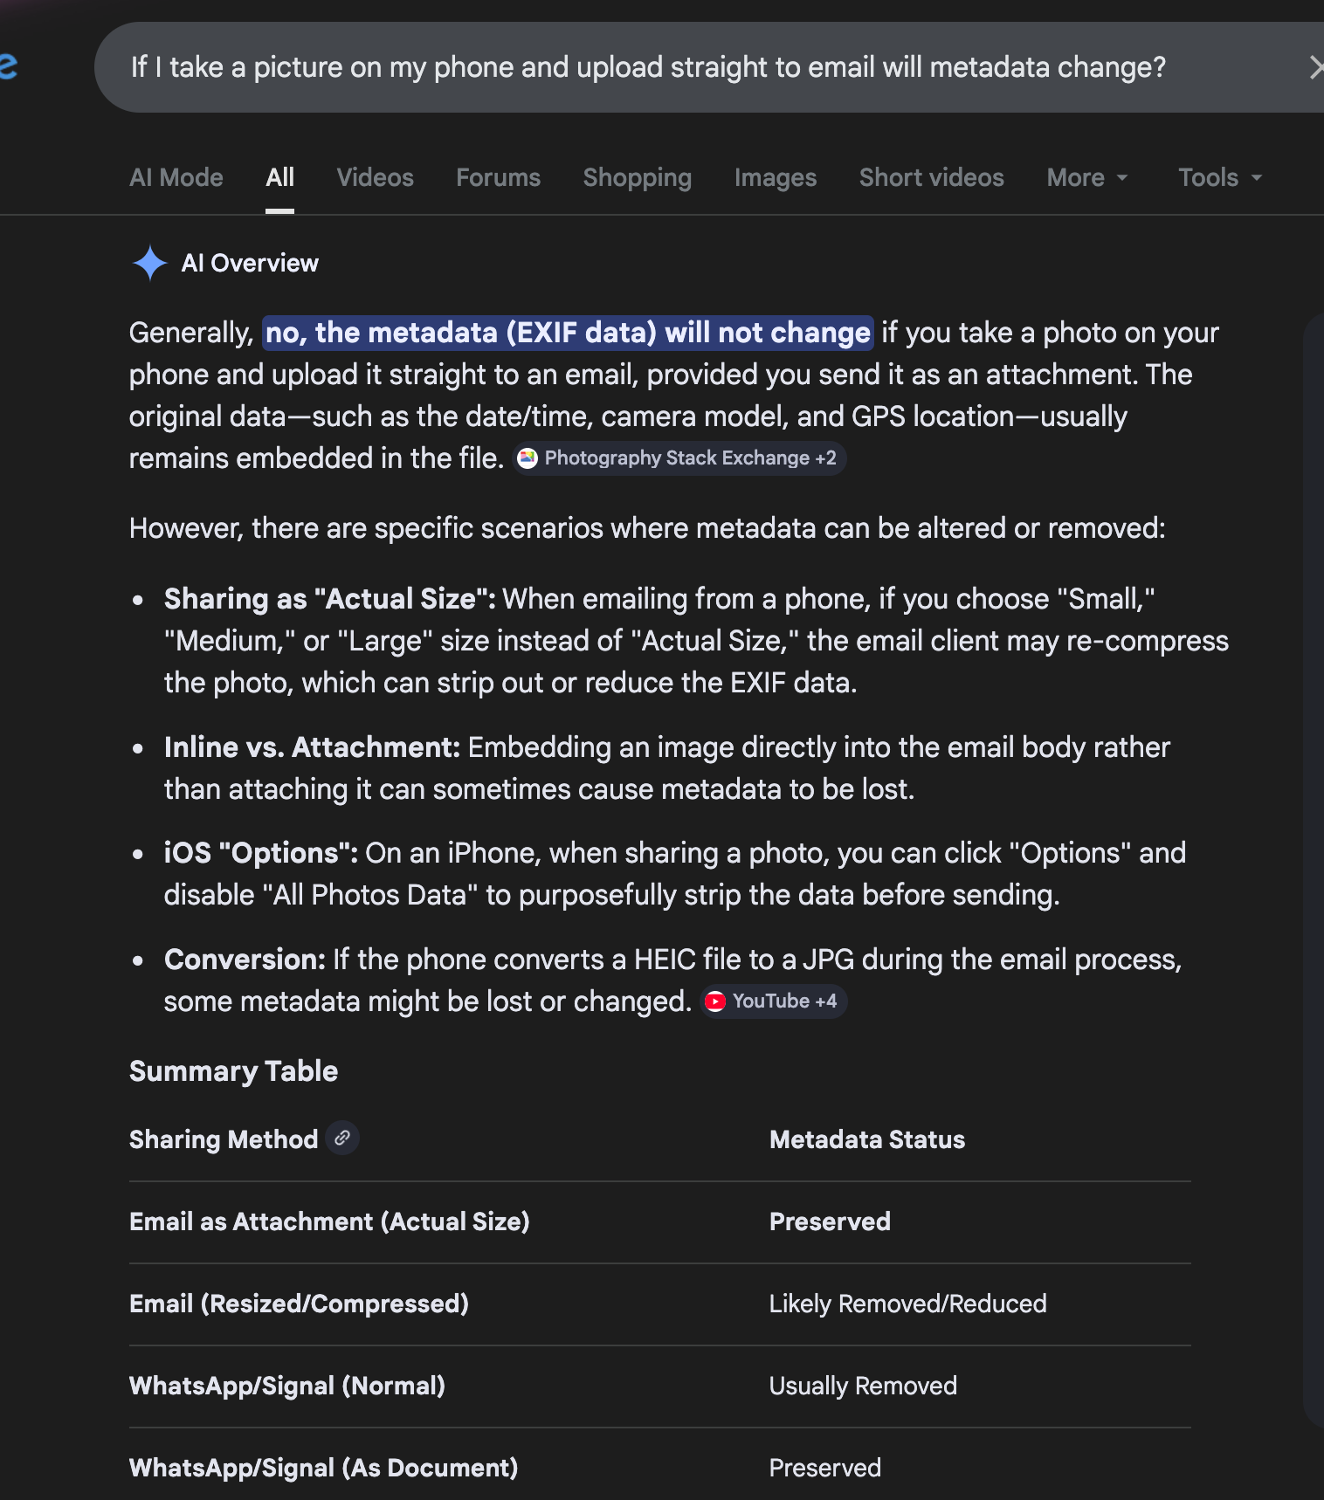
Task: Click the Summary Table heading
Action: 233,1071
